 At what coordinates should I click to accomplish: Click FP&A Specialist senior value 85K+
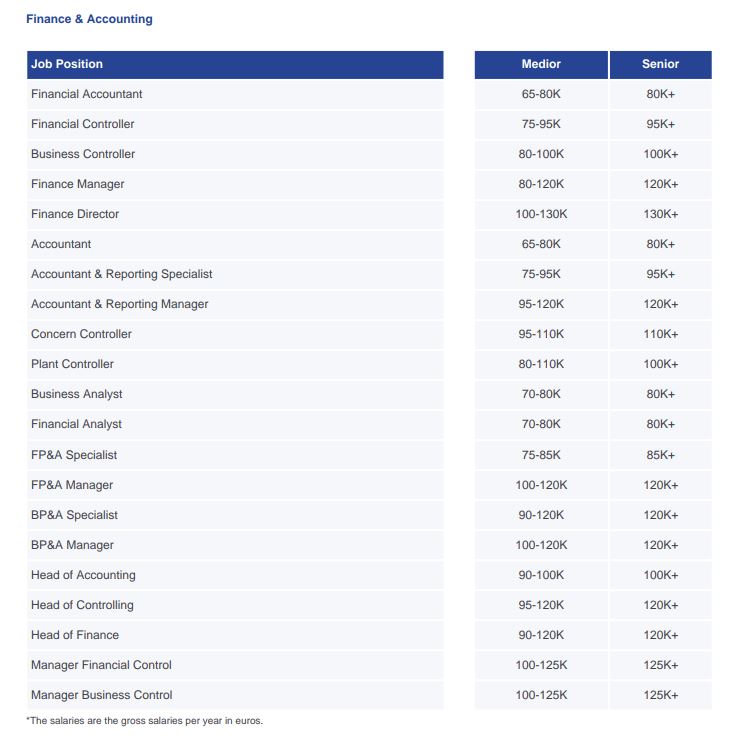[x=661, y=455]
